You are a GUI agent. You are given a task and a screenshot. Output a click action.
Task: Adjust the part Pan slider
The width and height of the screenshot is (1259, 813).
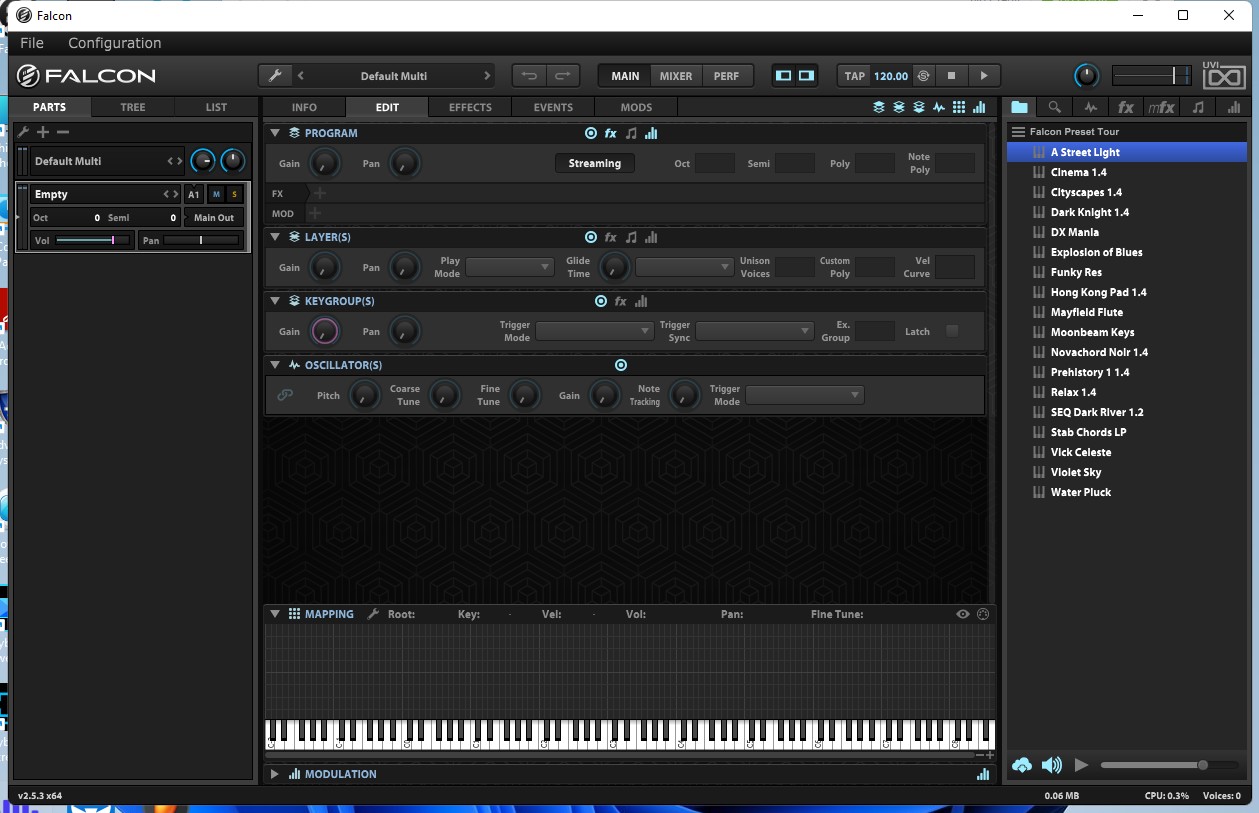[x=202, y=240]
